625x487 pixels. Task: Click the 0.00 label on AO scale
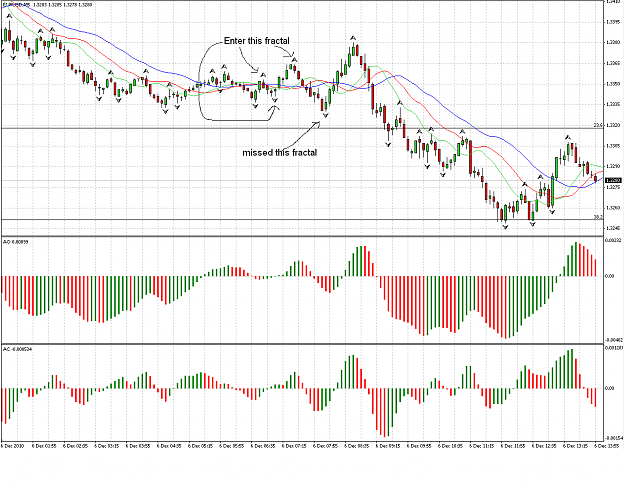(610, 276)
